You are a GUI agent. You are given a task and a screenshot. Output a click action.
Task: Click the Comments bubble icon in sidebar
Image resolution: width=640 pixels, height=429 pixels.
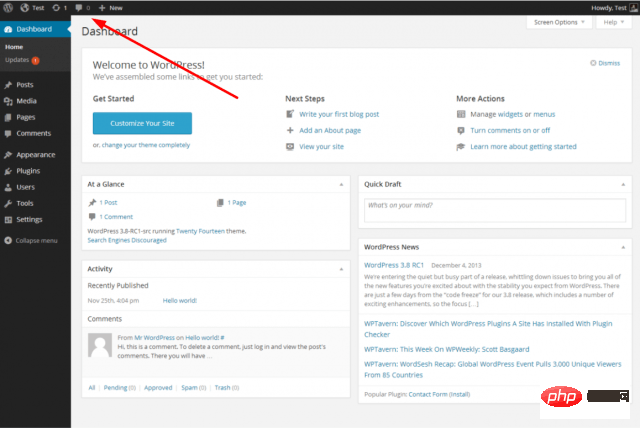tap(8, 133)
